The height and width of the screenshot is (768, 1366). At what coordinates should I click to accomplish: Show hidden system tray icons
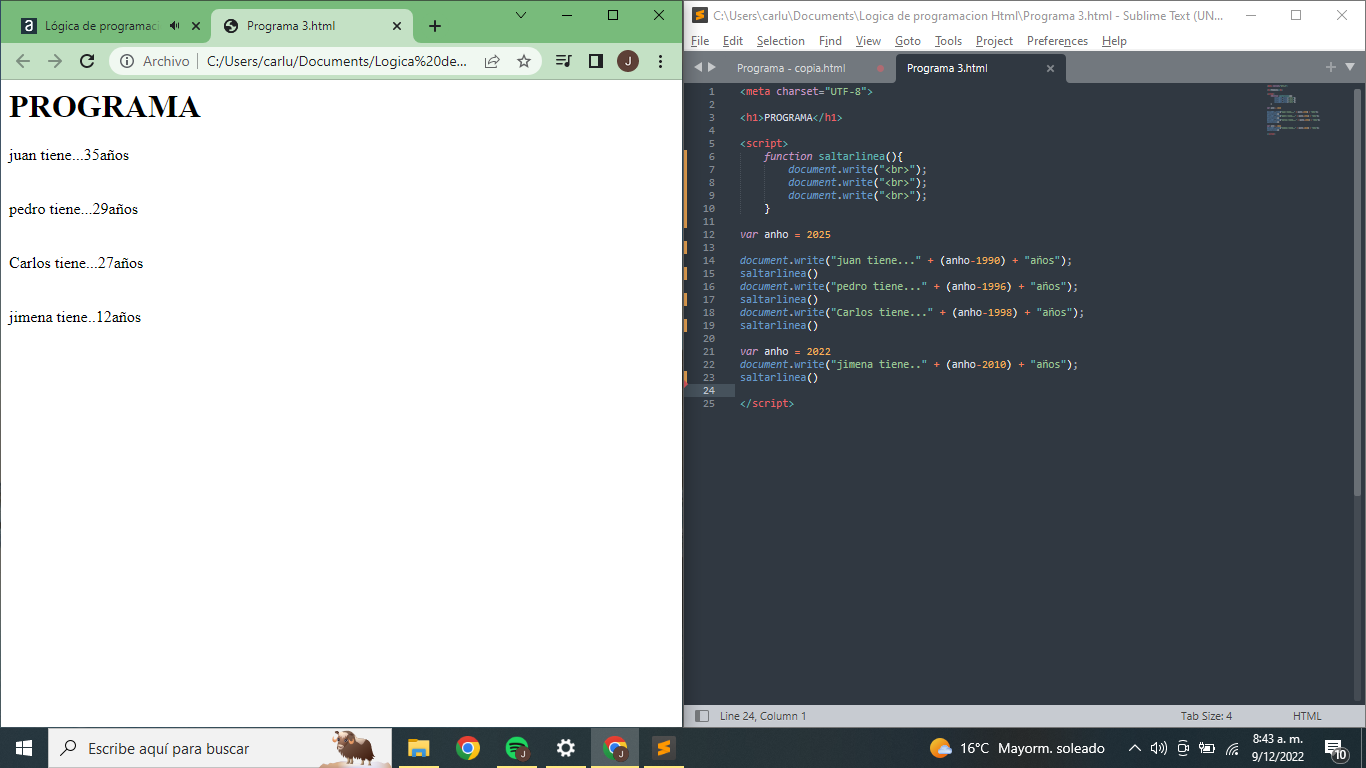click(x=1135, y=748)
